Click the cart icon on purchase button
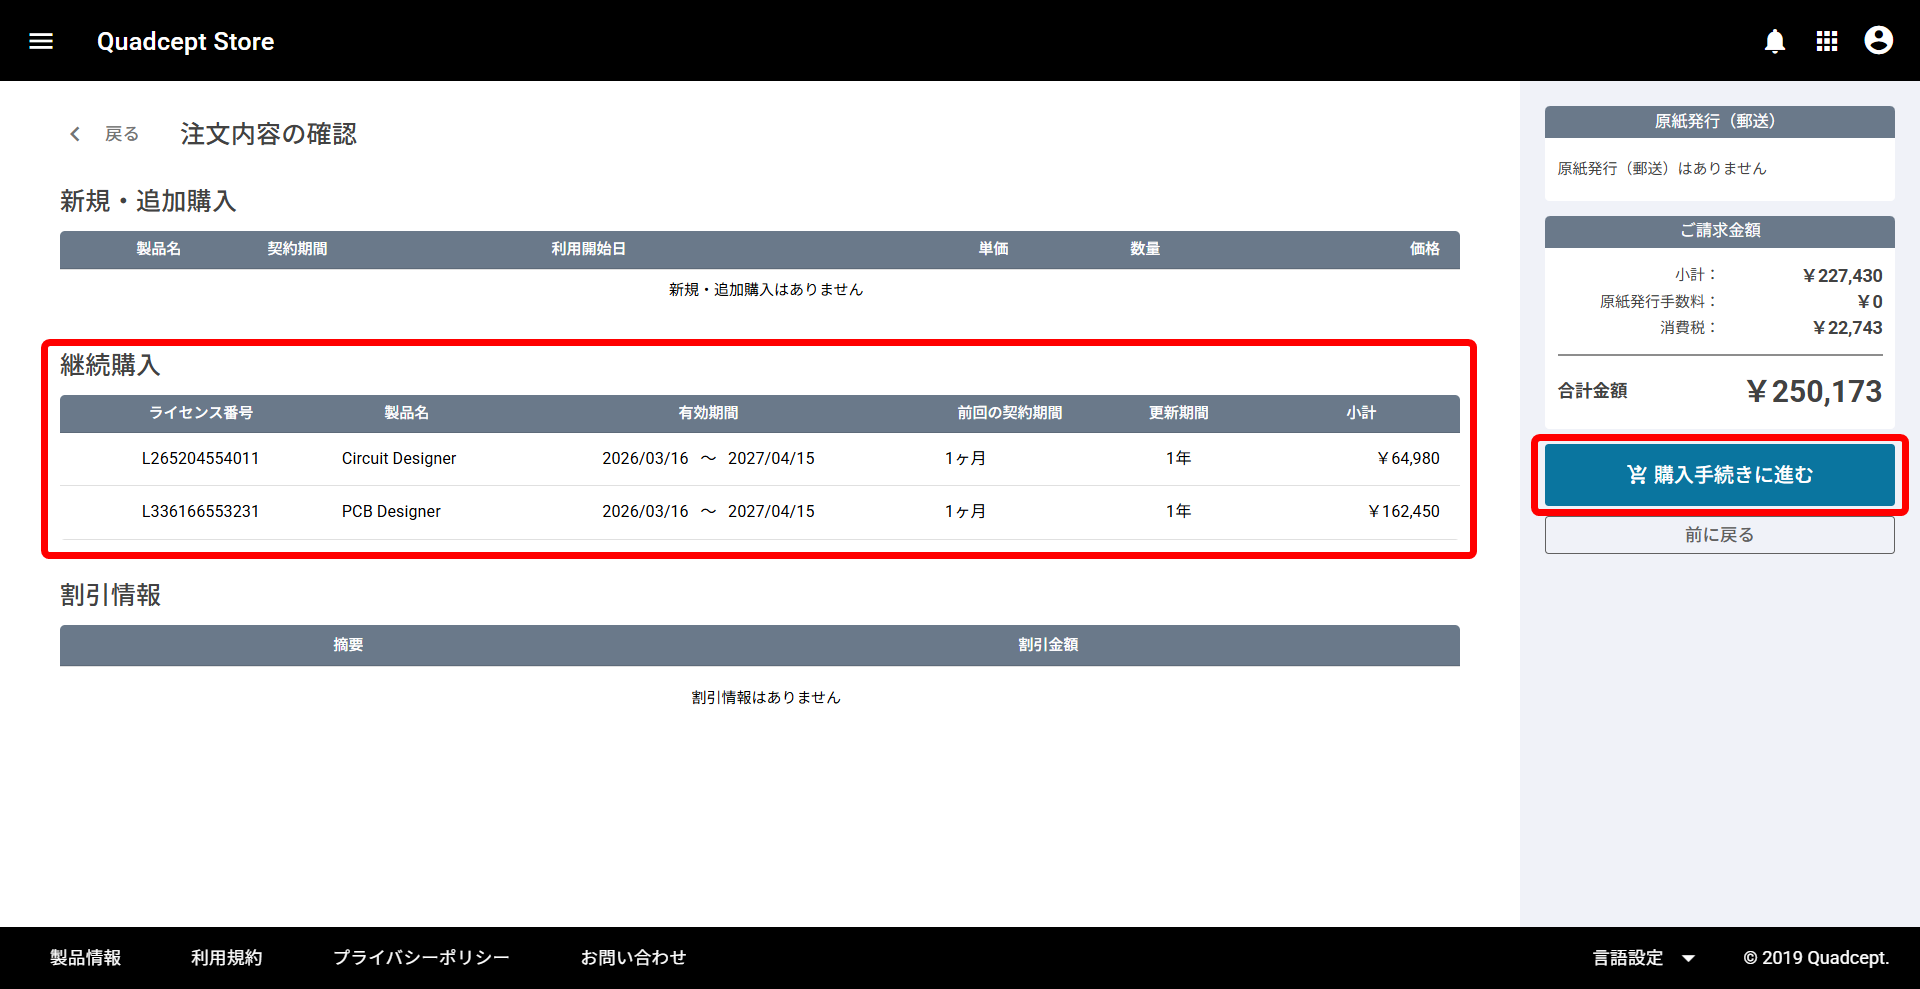 point(1636,475)
